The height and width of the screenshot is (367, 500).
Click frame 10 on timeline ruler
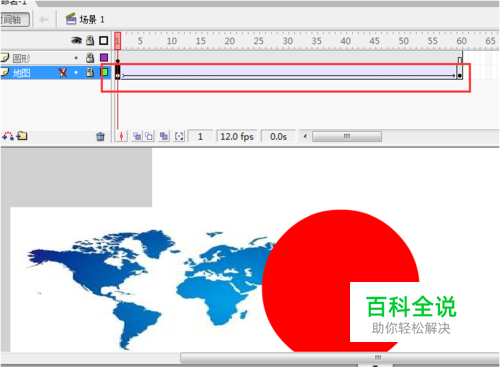click(172, 41)
